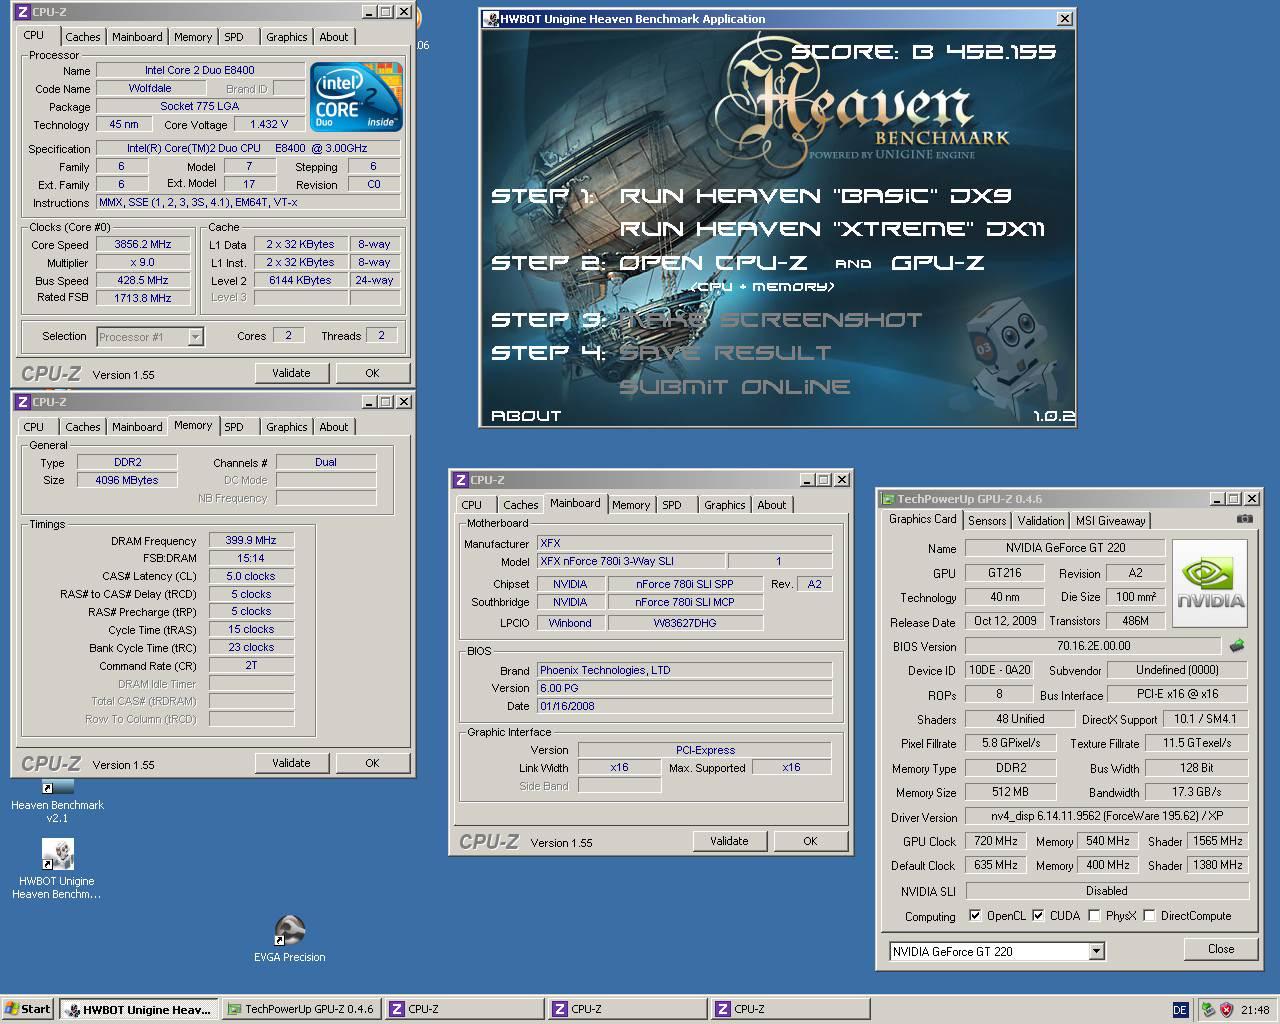The image size is (1280, 1024).
Task: Open About tab in top CPU-Z window
Action: tap(334, 37)
